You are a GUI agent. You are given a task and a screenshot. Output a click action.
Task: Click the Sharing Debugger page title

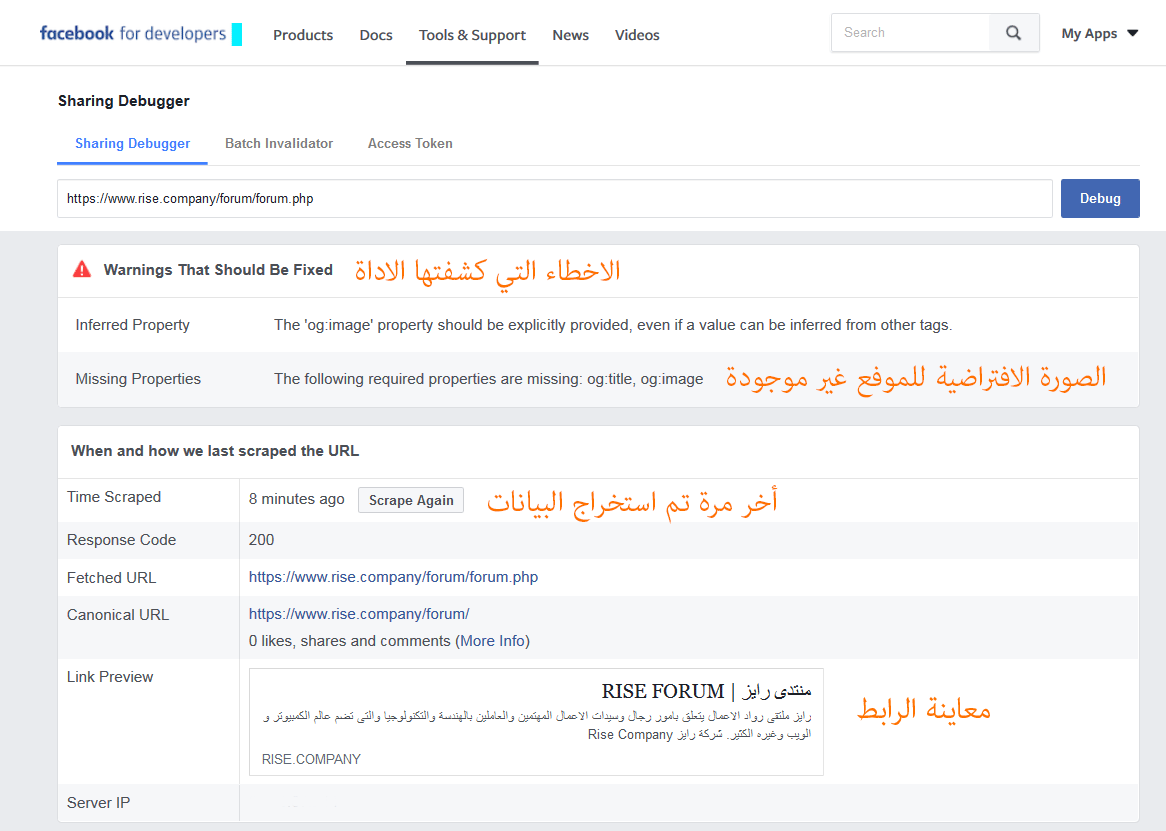(123, 101)
